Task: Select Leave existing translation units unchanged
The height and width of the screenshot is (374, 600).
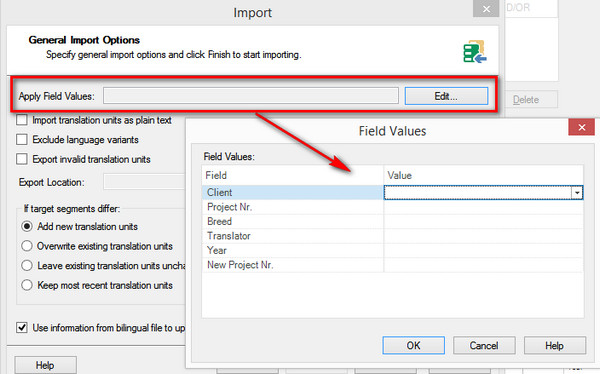Action: [27, 265]
